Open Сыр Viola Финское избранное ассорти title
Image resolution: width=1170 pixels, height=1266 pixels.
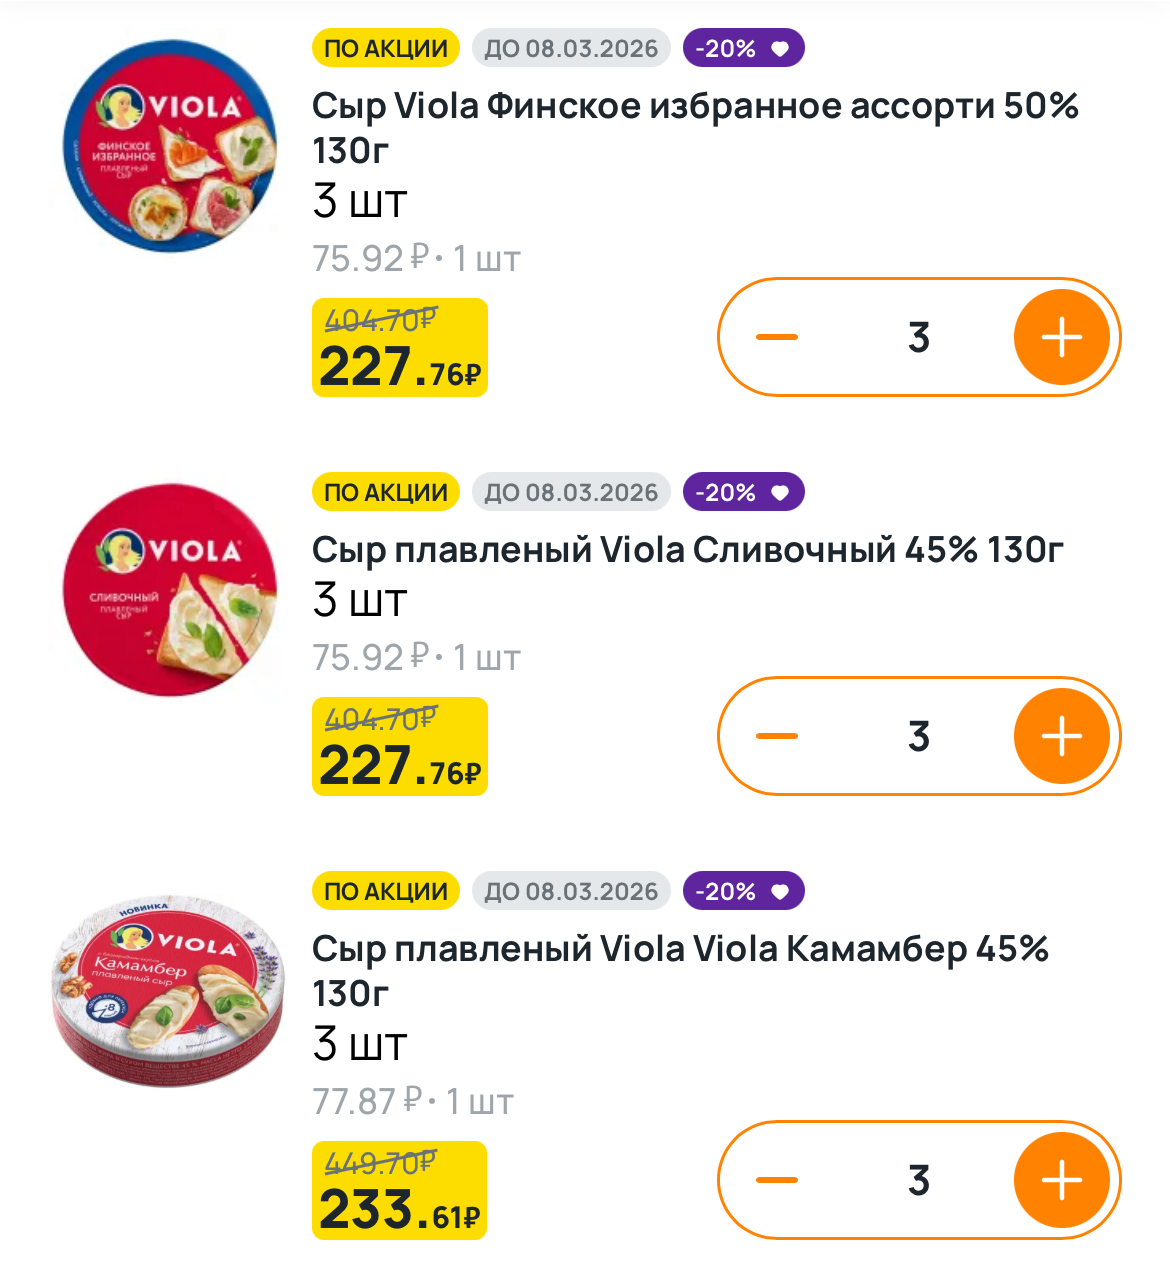tap(695, 127)
